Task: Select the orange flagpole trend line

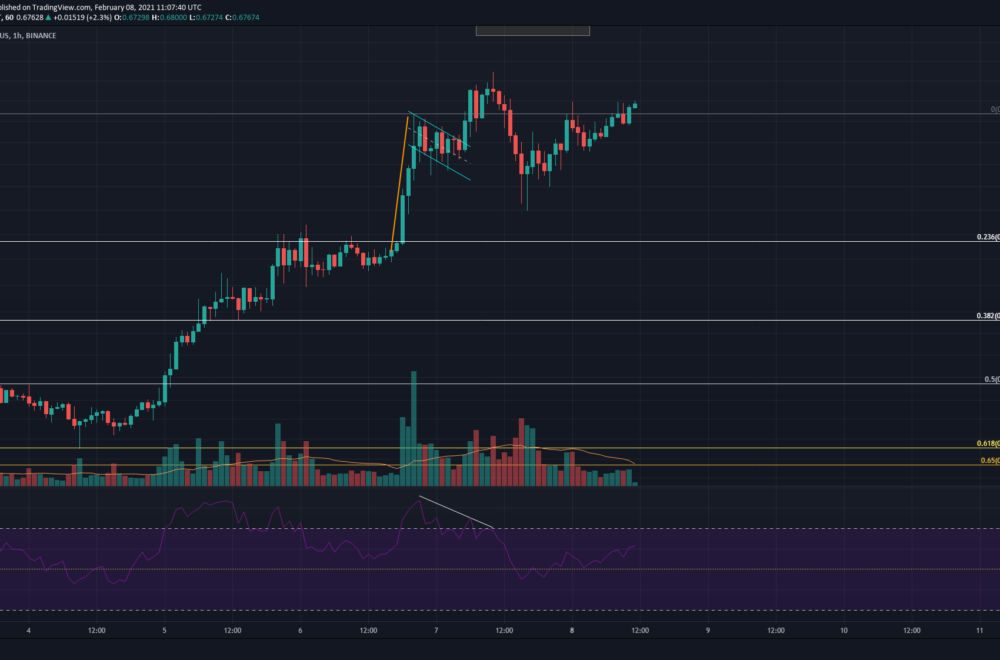Action: [399, 183]
